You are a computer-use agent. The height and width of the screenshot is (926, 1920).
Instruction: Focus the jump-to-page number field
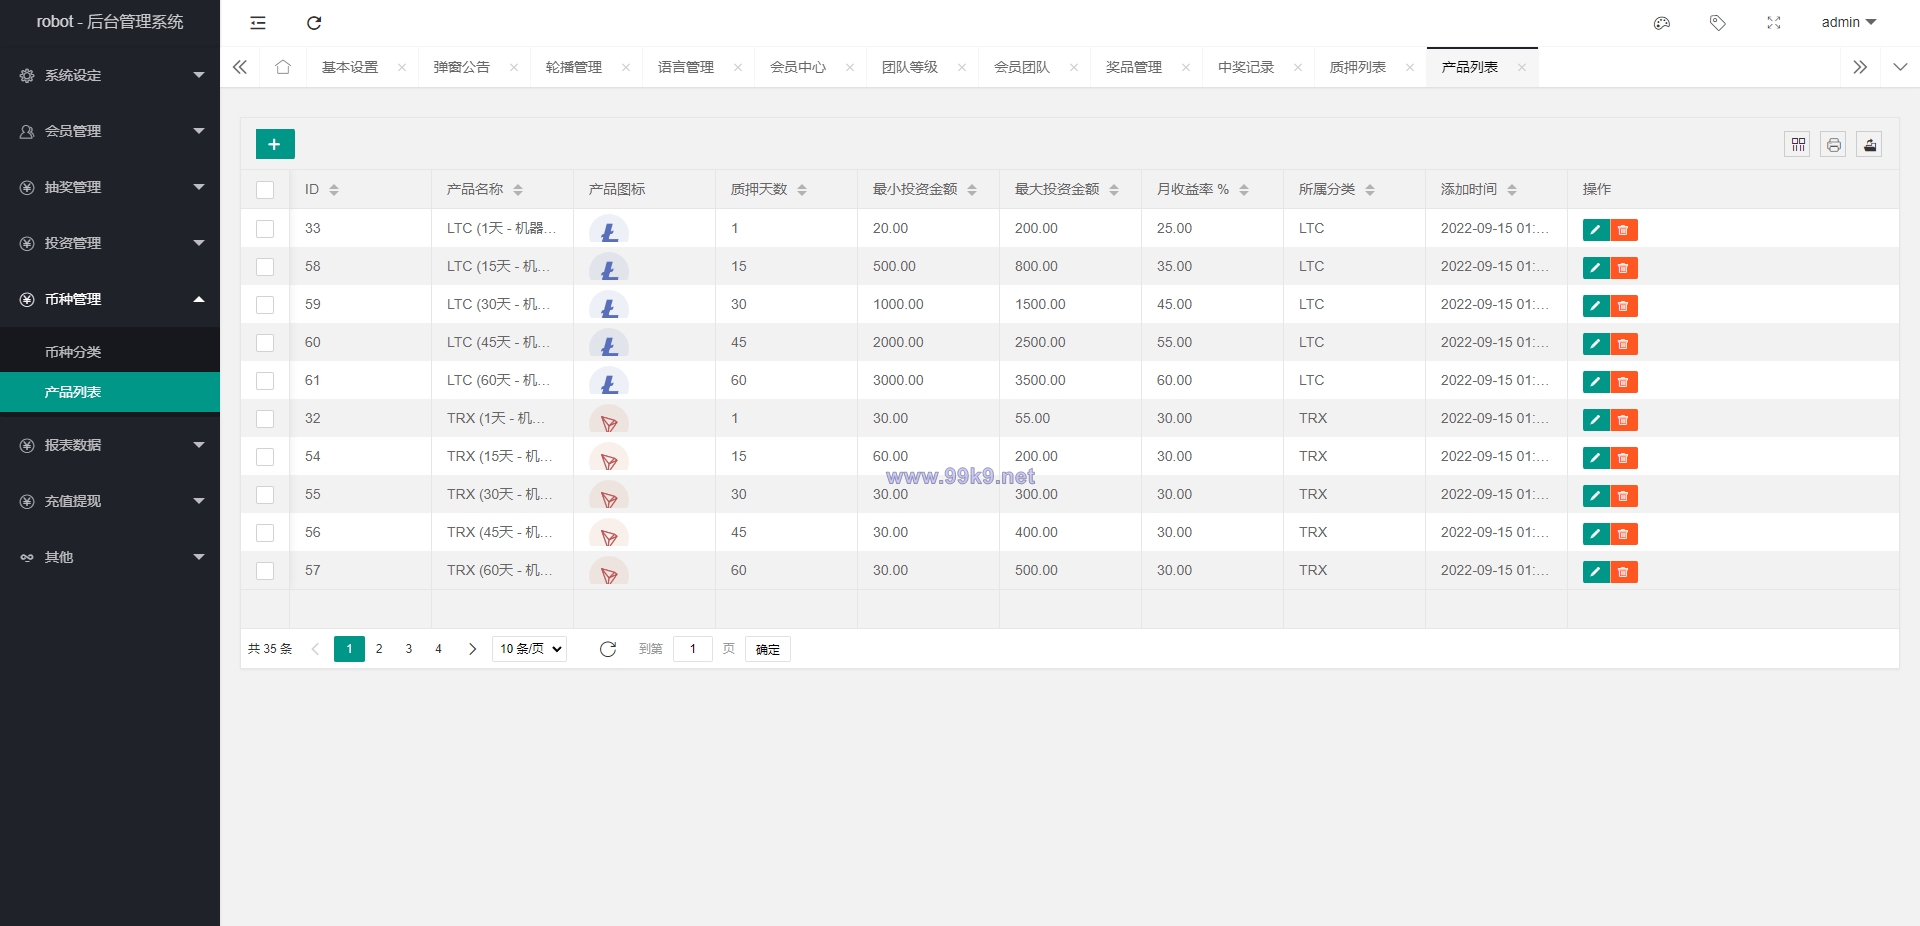click(x=693, y=649)
